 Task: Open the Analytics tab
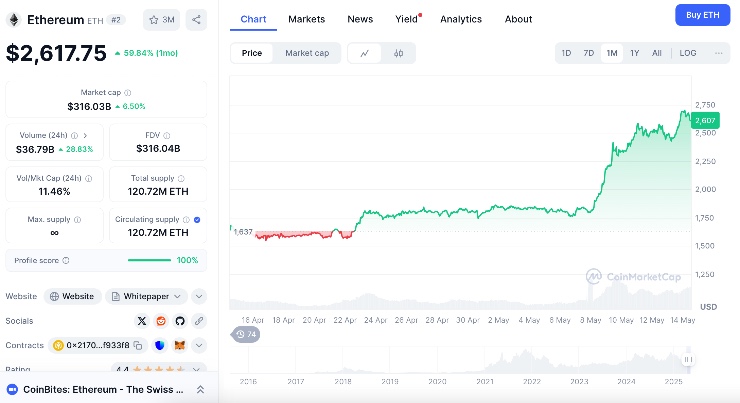(x=461, y=19)
